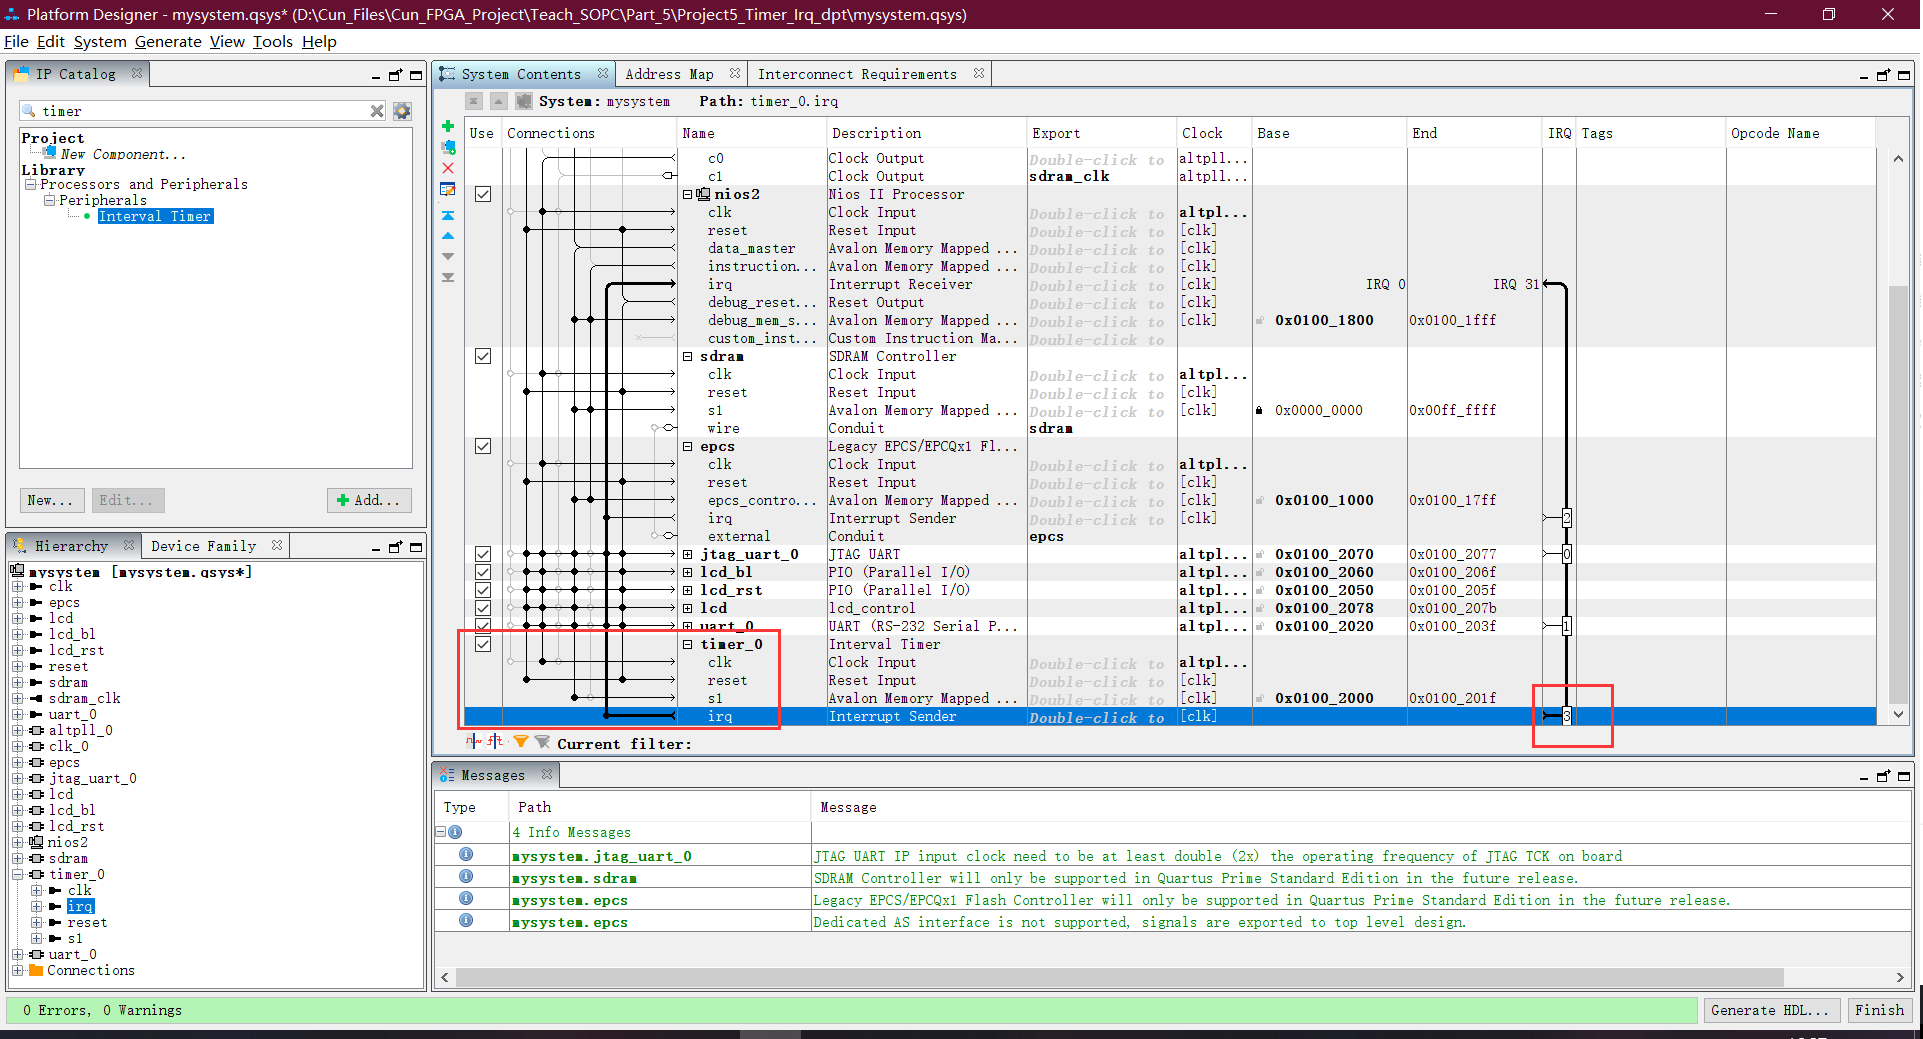Expand Connections in the Hierarchy tree
1923x1039 pixels.
tap(18, 970)
